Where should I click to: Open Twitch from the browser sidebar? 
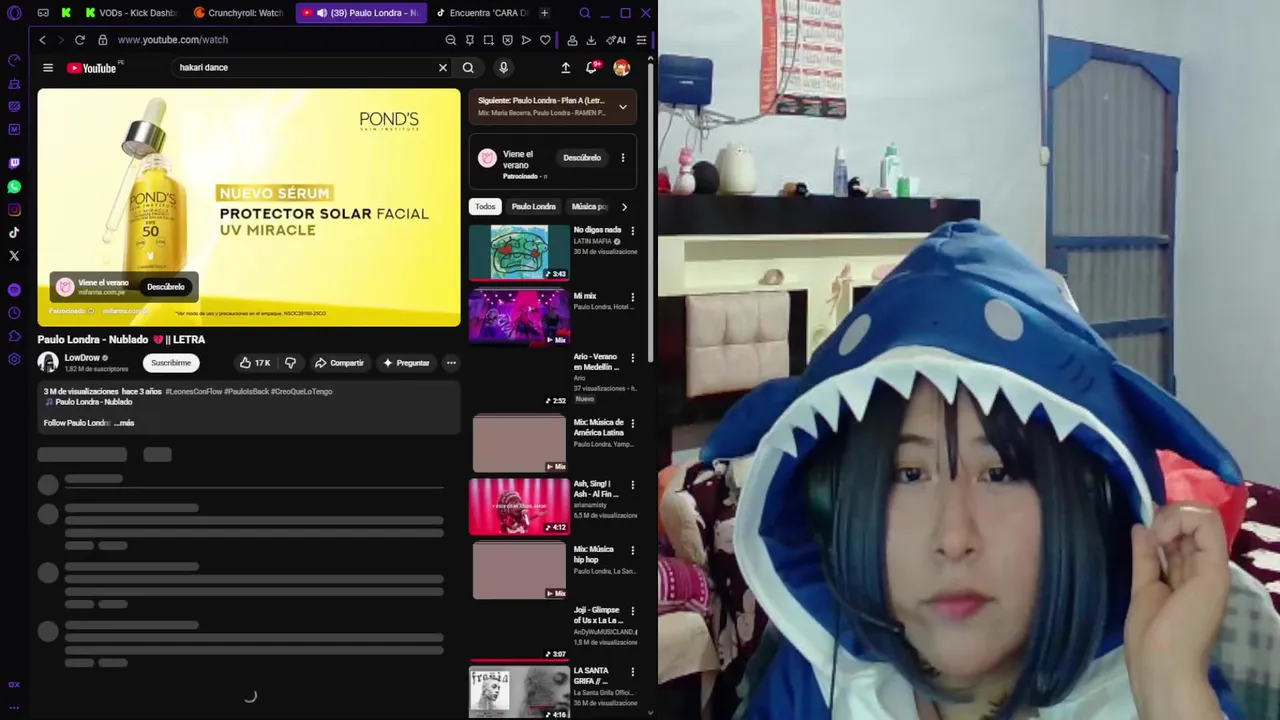14,163
